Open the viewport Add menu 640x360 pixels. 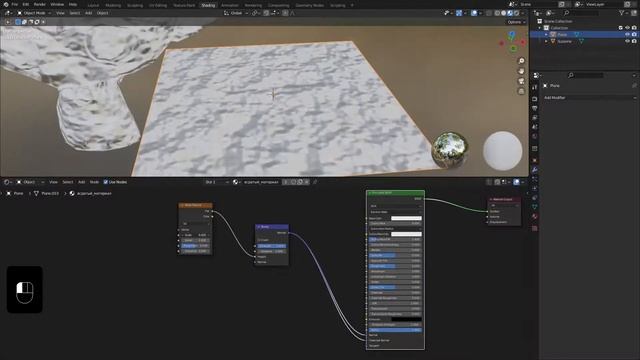(89, 13)
